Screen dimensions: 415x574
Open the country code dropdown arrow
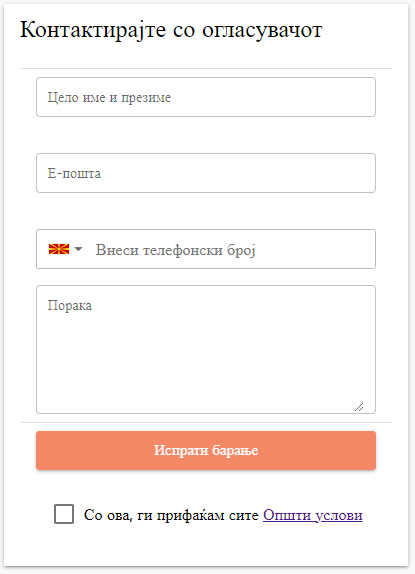(x=78, y=249)
